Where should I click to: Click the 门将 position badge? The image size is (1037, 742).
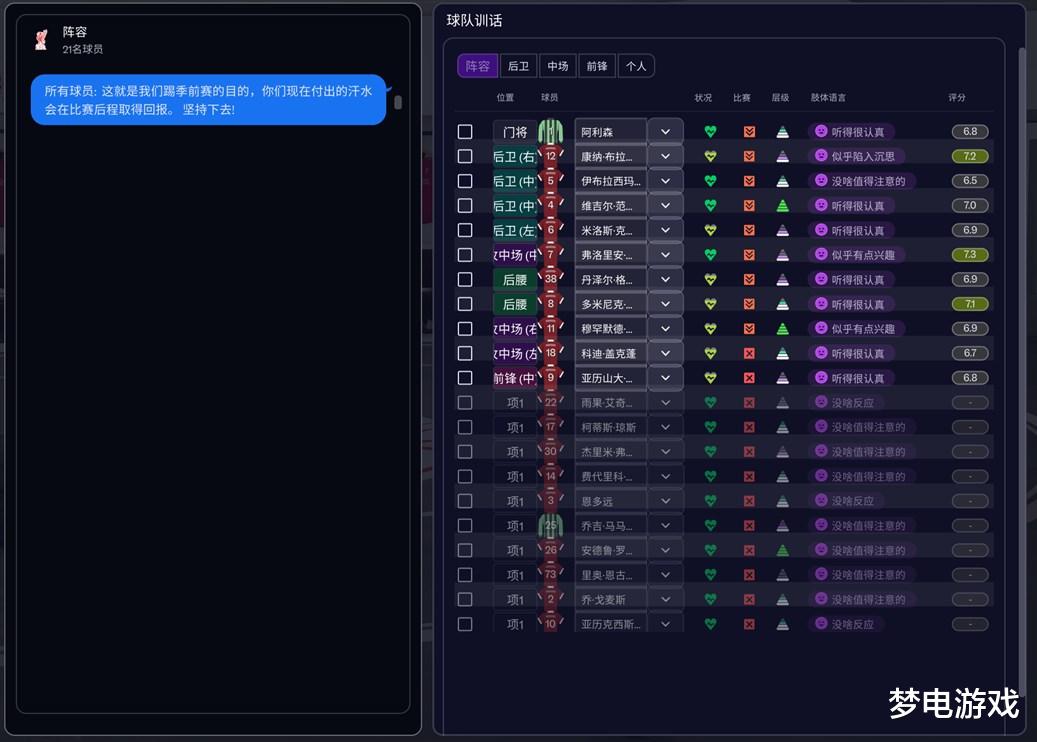point(515,132)
